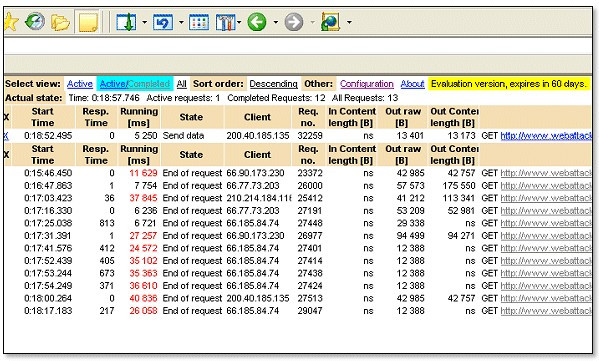The width and height of the screenshot is (599, 361).
Task: Click client 200.40.185.135 in 0:18:00.264 row
Action: coord(258,298)
